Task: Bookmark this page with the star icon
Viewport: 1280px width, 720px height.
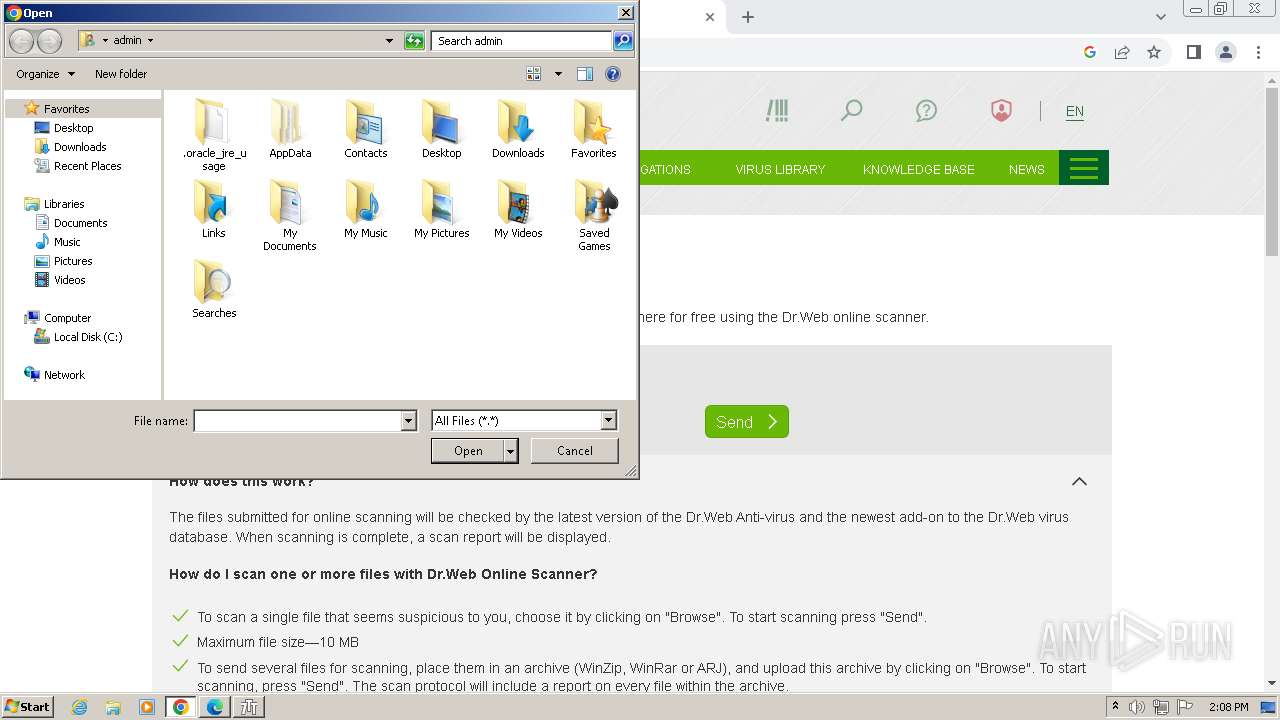Action: point(1154,52)
